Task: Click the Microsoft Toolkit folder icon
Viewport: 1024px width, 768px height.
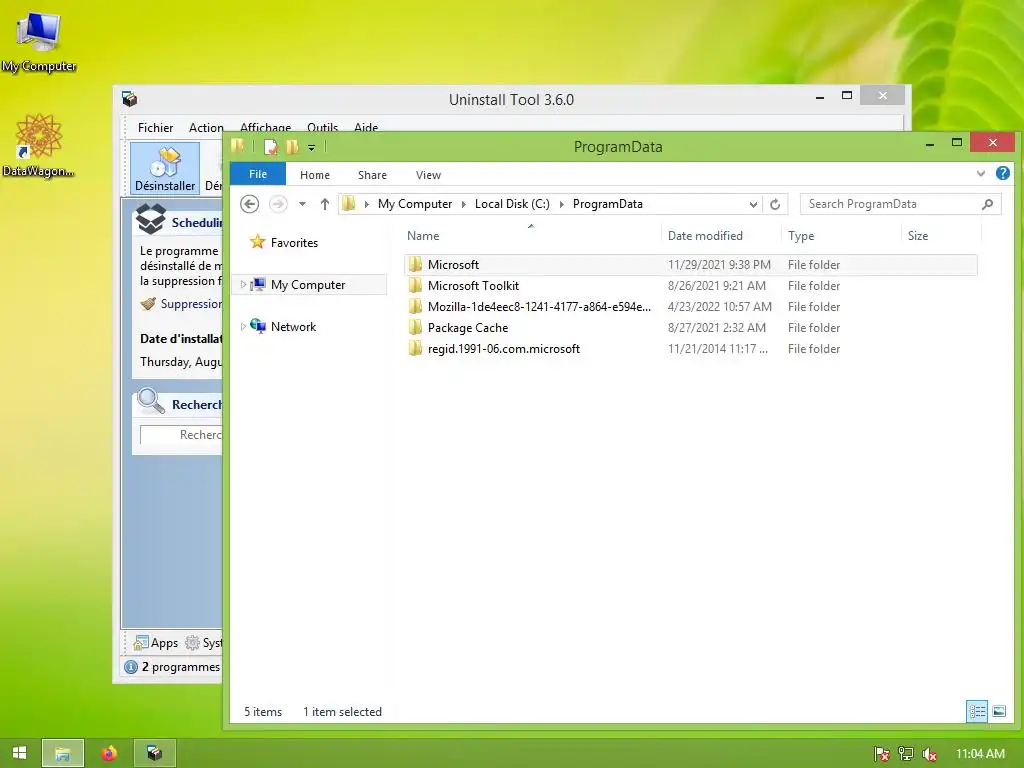Action: point(415,285)
